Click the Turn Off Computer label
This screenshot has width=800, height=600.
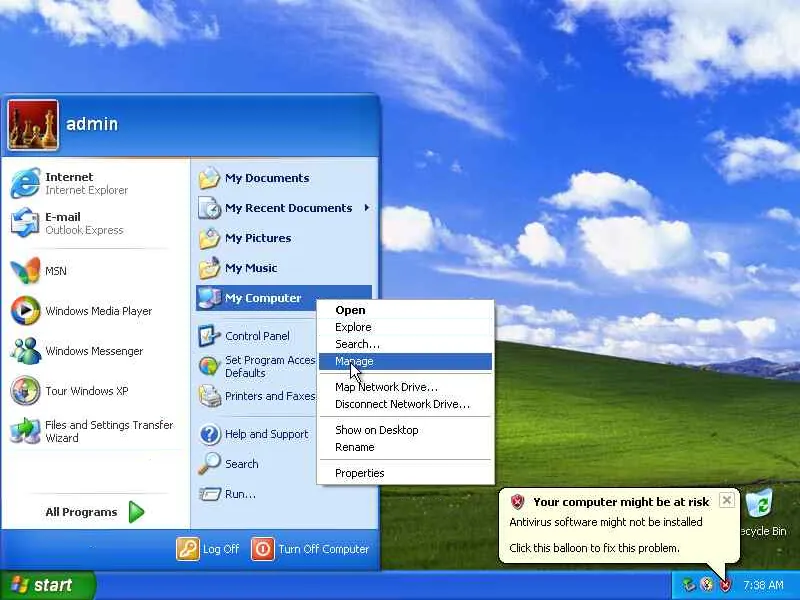323,549
